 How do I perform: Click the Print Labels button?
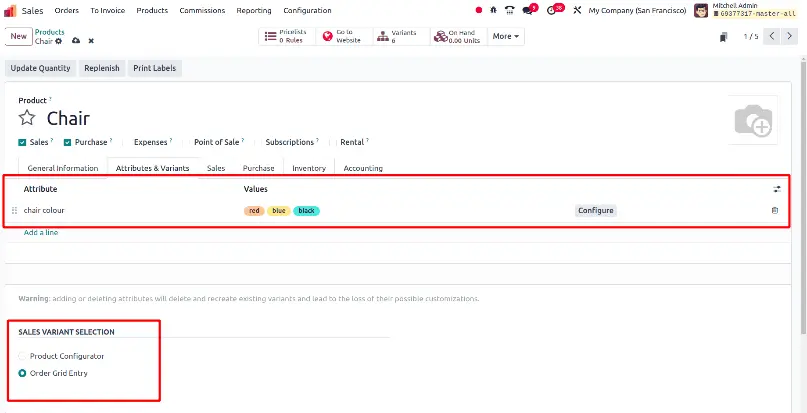(154, 68)
